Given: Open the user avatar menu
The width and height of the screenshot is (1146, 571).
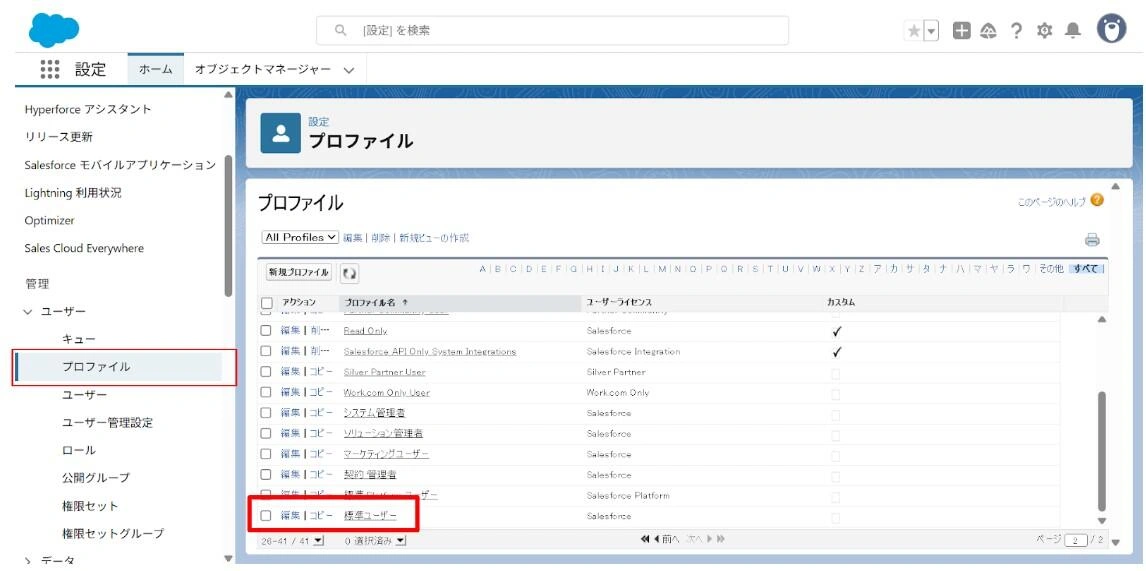Looking at the screenshot, I should coord(1112,29).
